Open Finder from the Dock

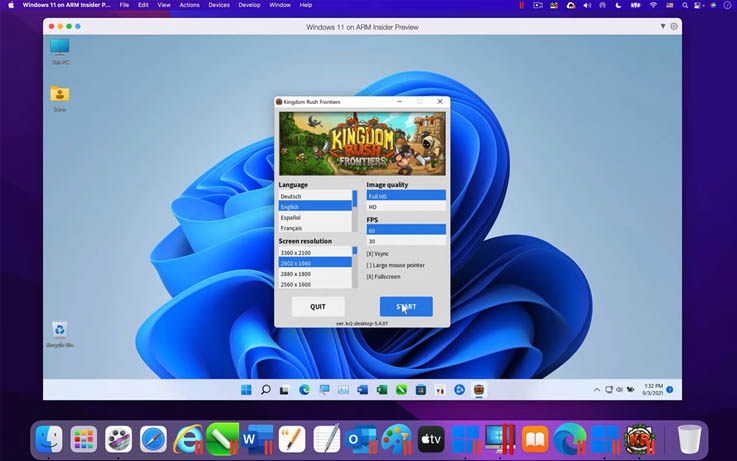(49, 439)
